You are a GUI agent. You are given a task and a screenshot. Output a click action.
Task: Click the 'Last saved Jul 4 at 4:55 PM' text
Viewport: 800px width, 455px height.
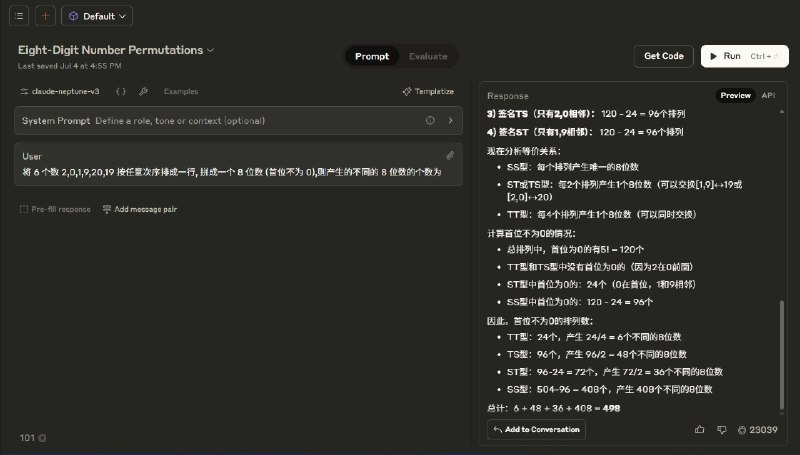tap(69, 66)
